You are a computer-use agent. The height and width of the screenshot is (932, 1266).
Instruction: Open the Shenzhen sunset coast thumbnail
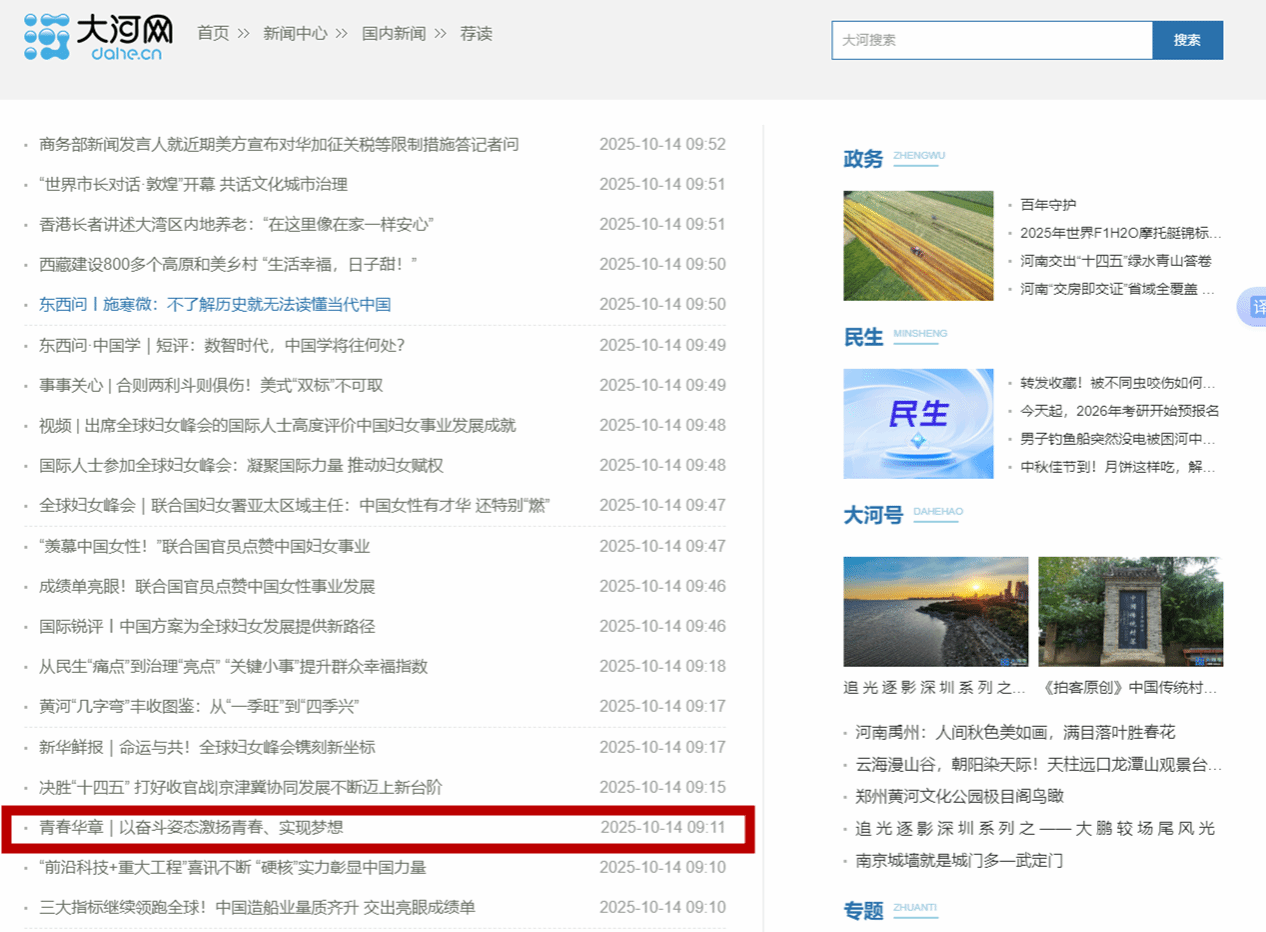click(x=935, y=611)
